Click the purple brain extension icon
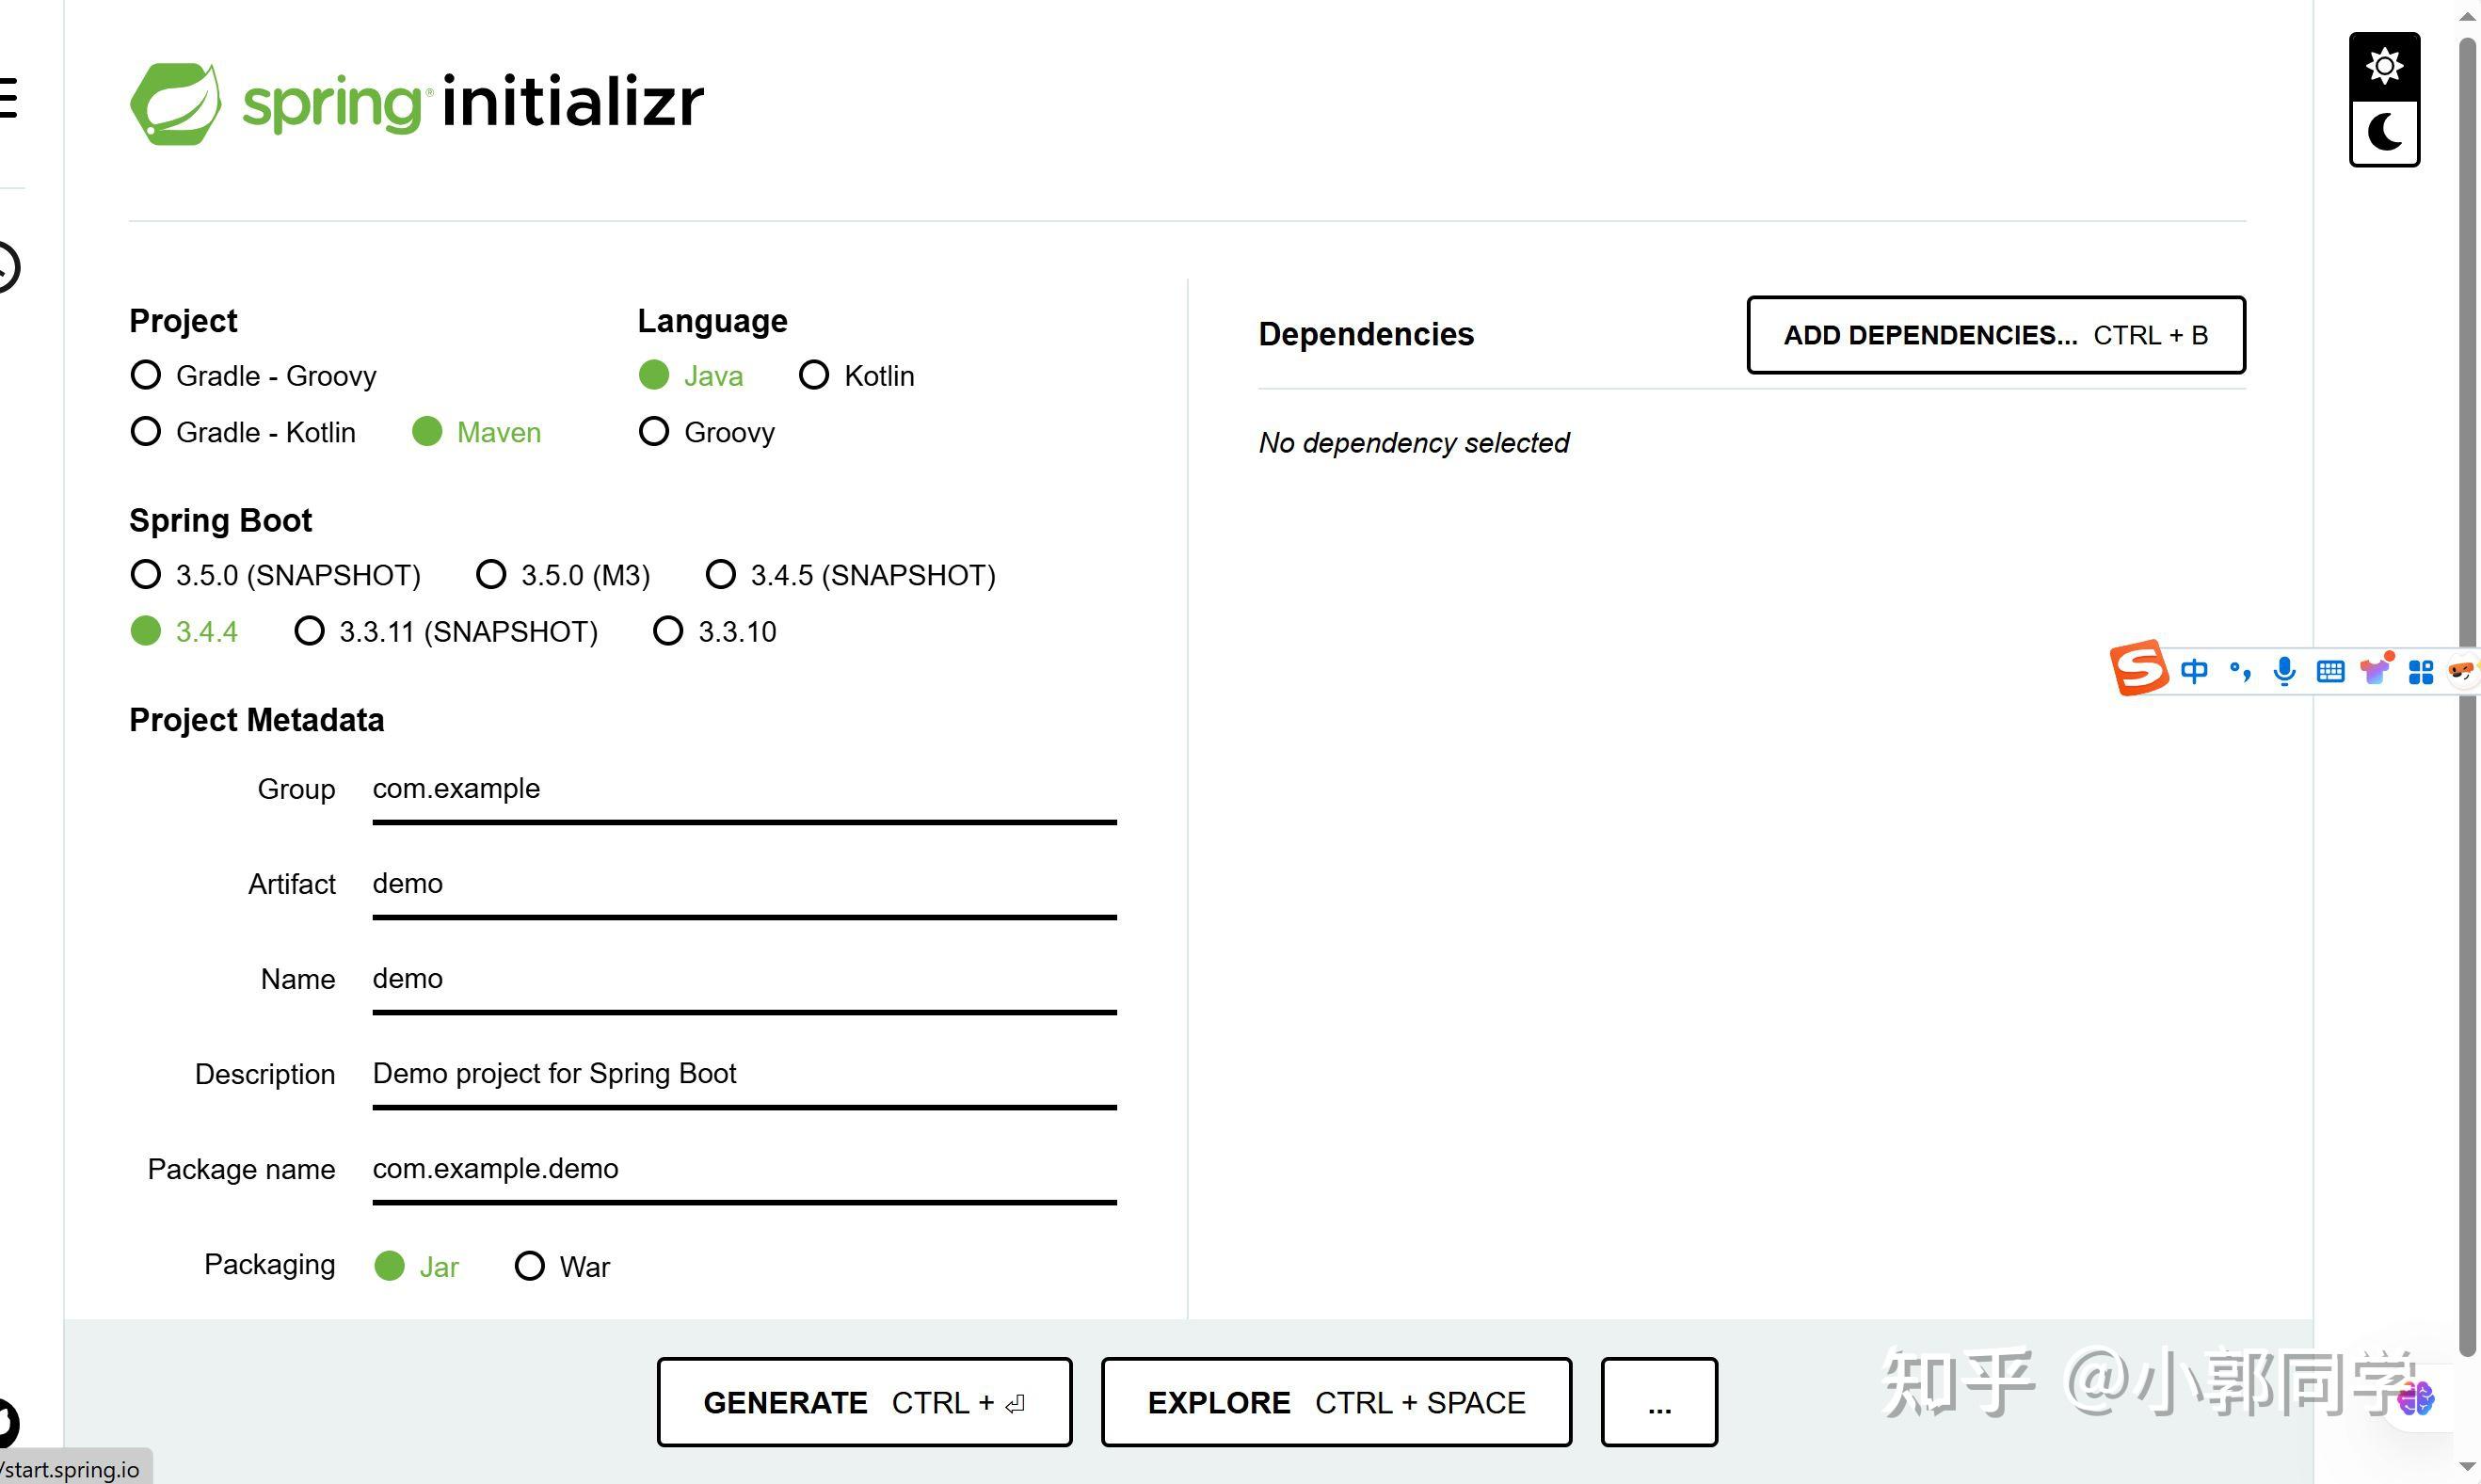This screenshot has width=2481, height=1484. click(x=2415, y=1398)
